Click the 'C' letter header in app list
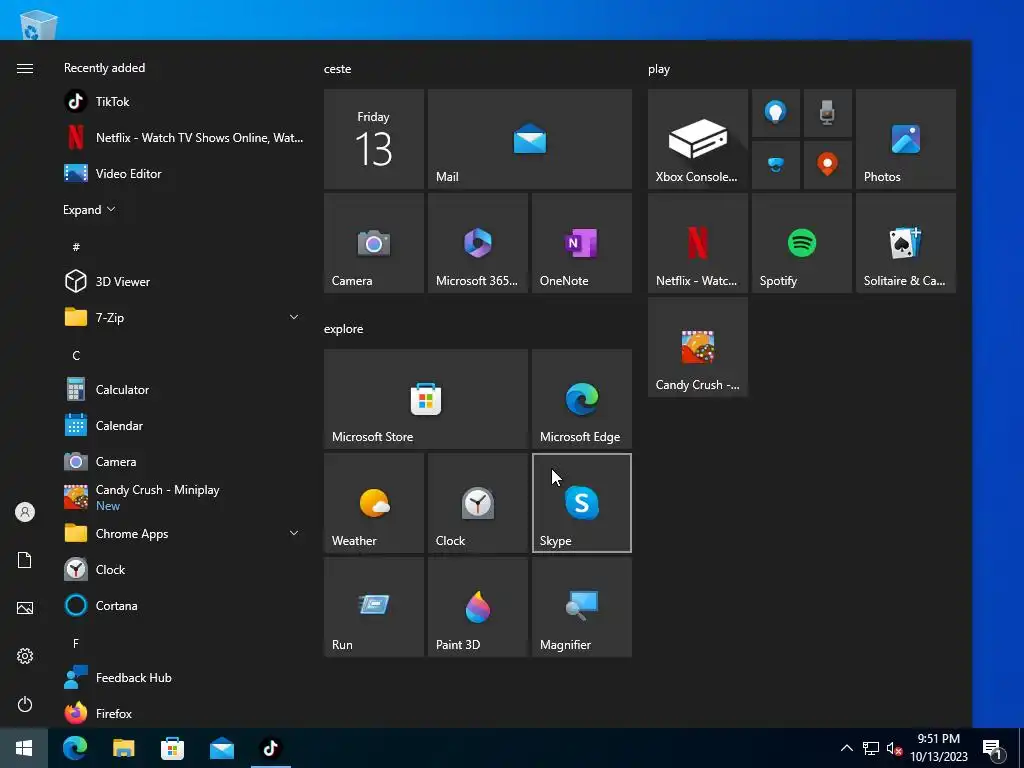Screen dimensions: 1024x768 tap(76, 355)
